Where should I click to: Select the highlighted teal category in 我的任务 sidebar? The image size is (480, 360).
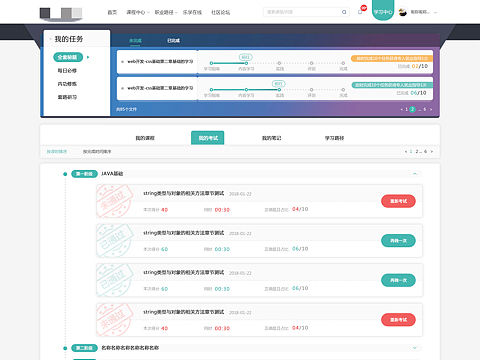[x=68, y=57]
